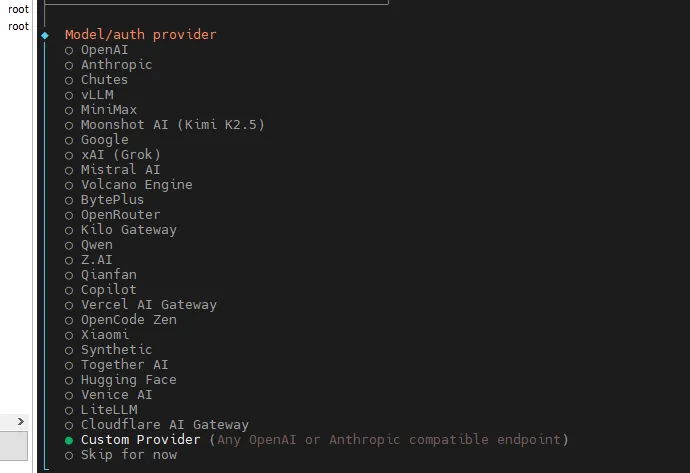Choose Moonshot AI (Kimi K2.5)
The image size is (690, 473).
click(x=172, y=125)
